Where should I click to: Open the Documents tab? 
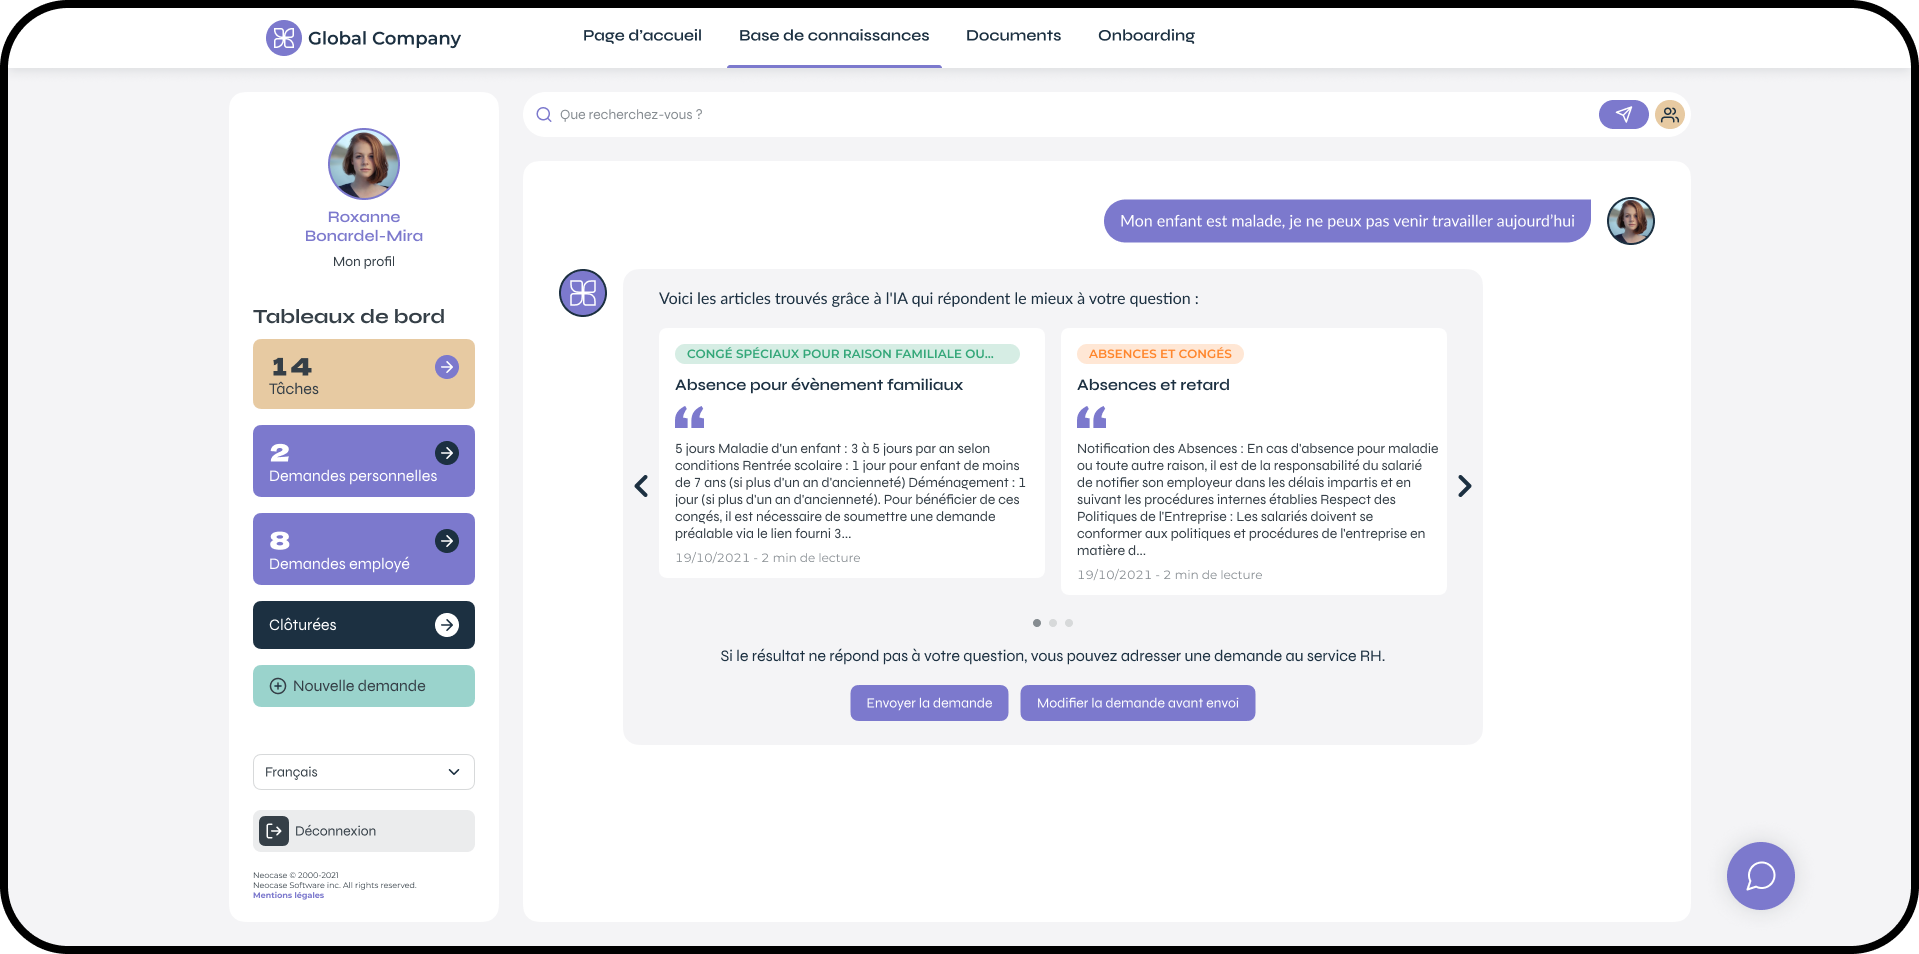click(1013, 36)
